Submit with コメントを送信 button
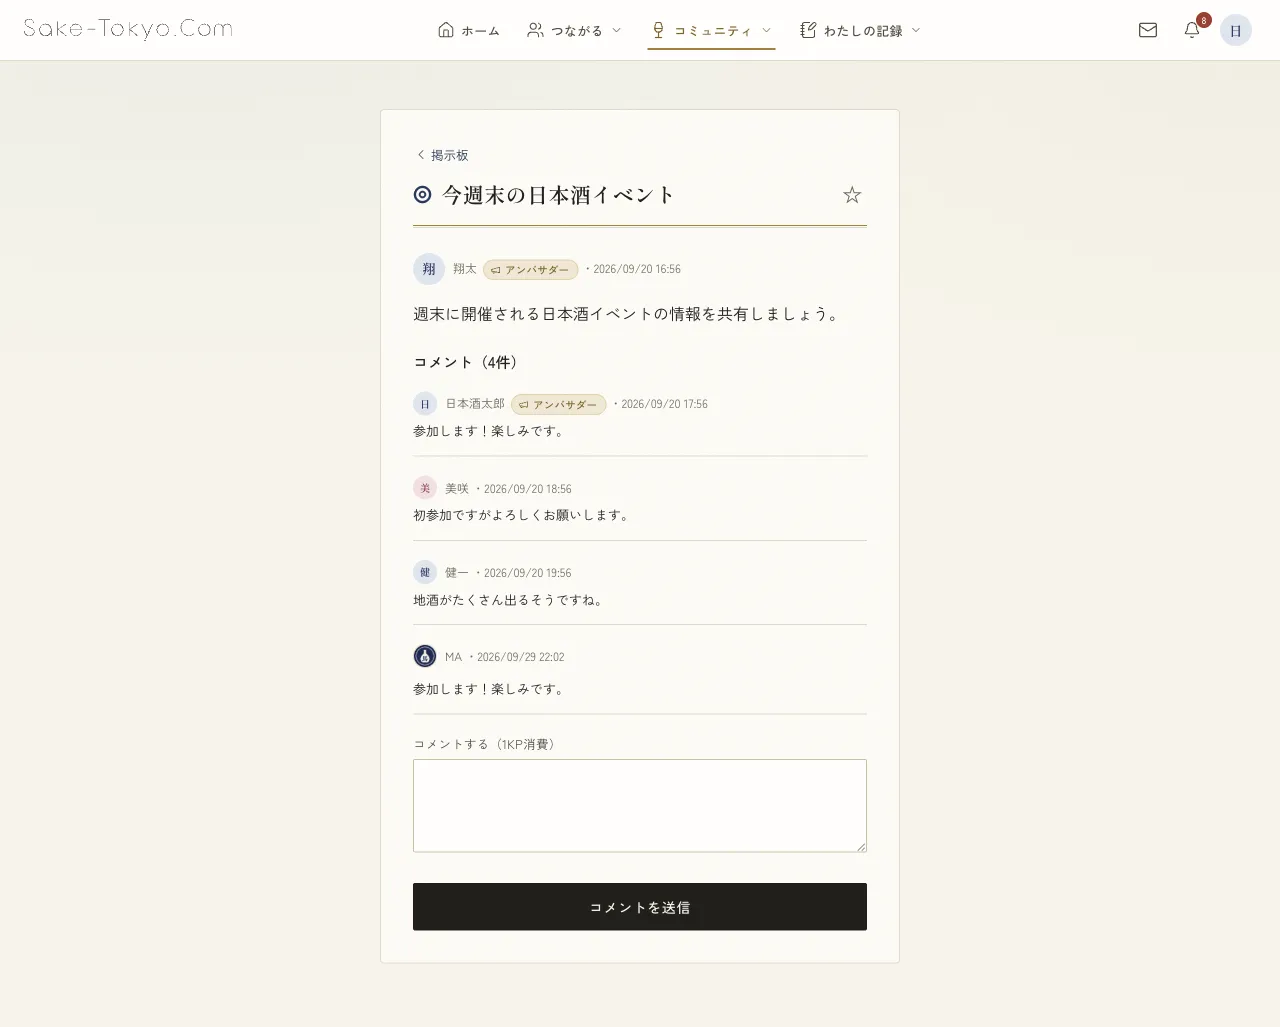The height and width of the screenshot is (1027, 1280). pos(640,907)
